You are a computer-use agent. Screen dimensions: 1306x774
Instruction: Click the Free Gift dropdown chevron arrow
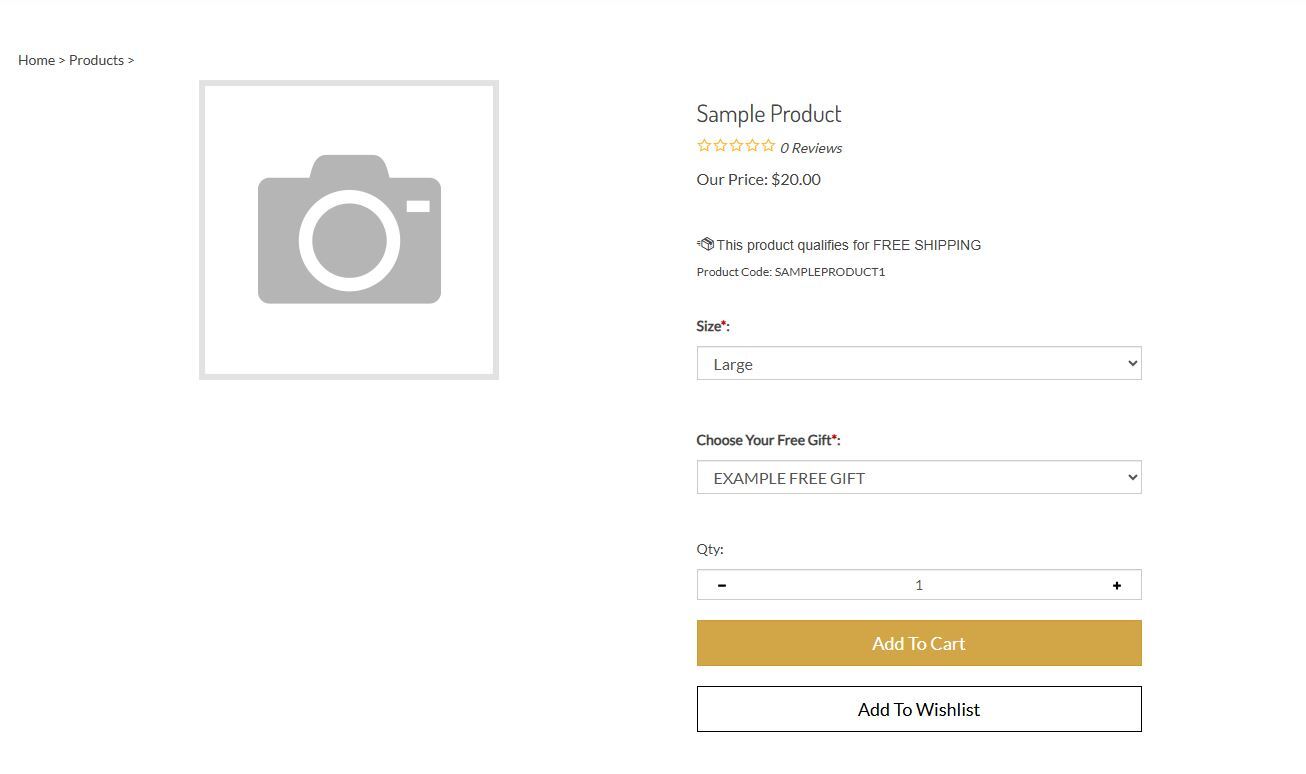[1131, 477]
